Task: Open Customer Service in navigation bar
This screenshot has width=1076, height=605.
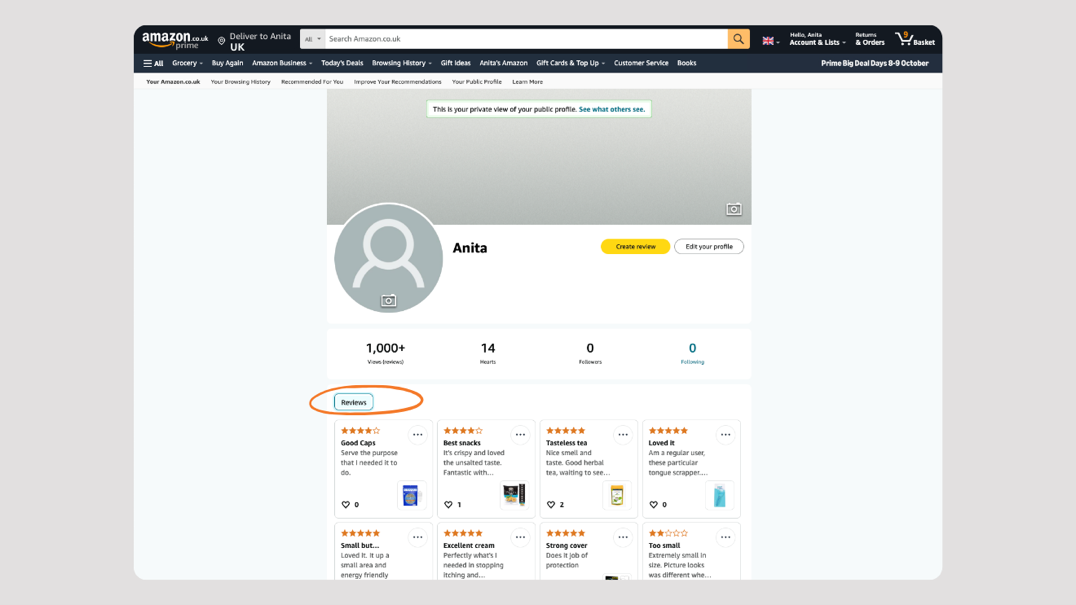Action: pos(641,63)
